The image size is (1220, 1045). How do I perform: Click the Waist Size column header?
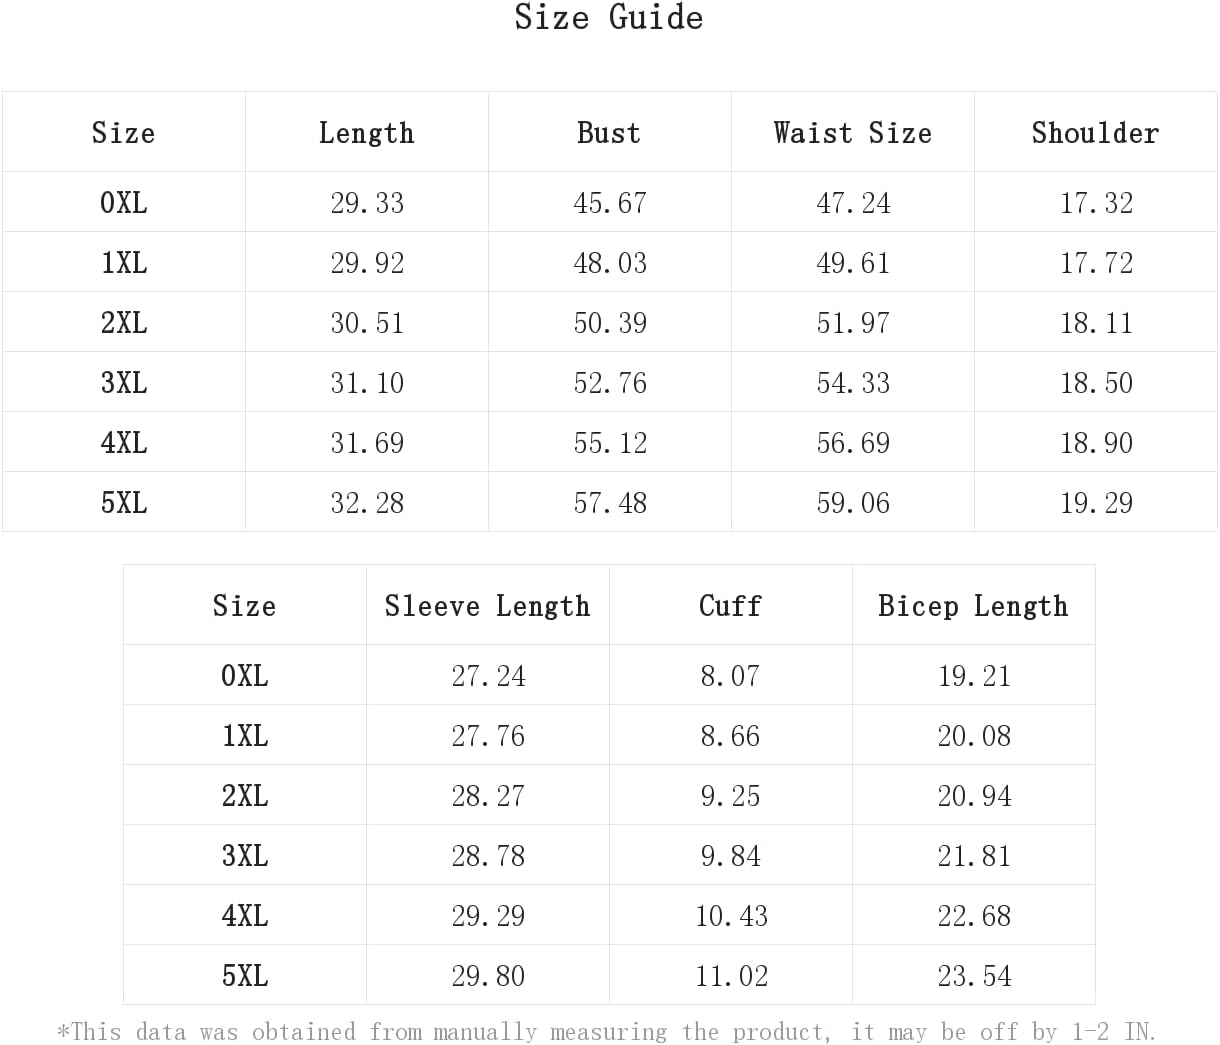(852, 133)
